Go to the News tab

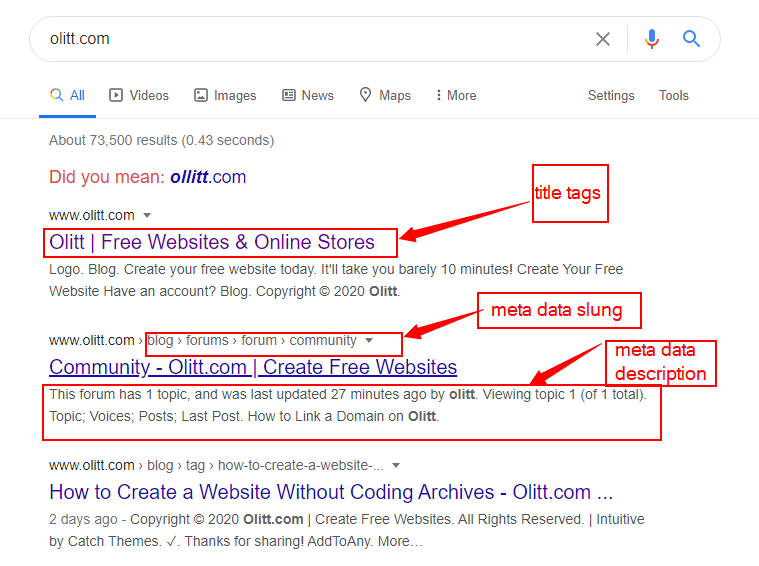click(x=307, y=96)
